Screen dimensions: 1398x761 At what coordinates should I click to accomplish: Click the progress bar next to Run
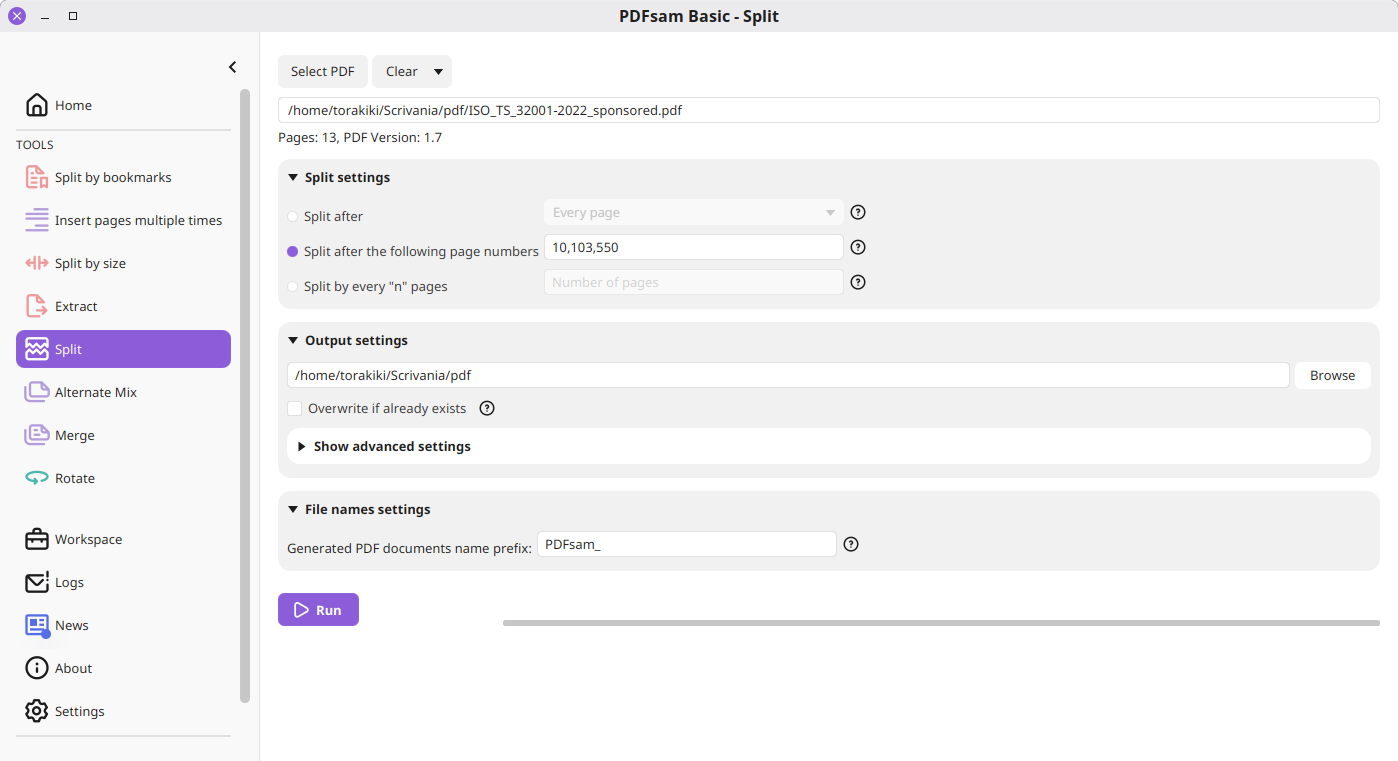coord(941,623)
